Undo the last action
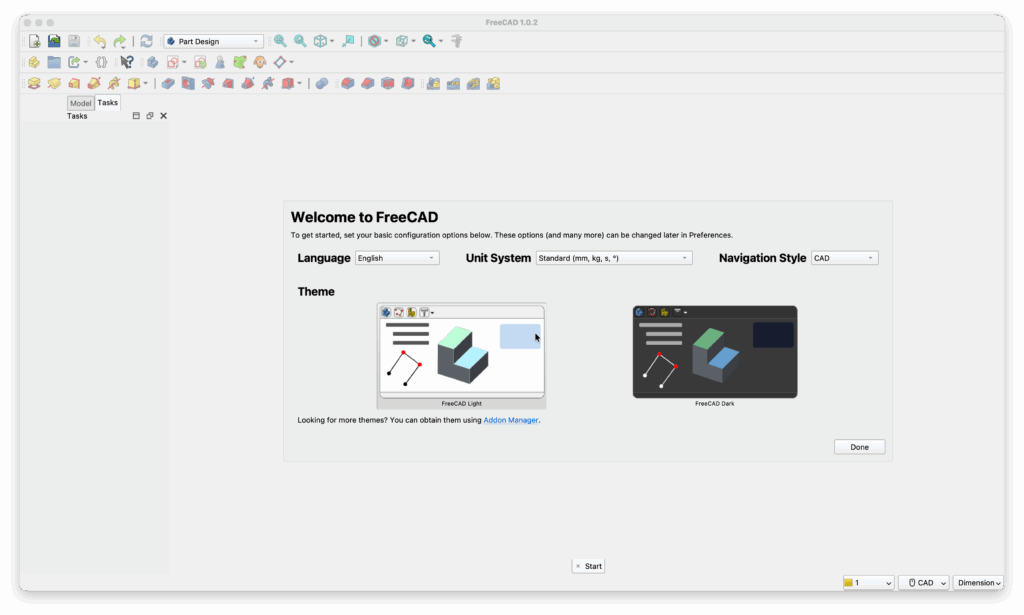Viewport: 1024px width, 615px height. (x=99, y=41)
